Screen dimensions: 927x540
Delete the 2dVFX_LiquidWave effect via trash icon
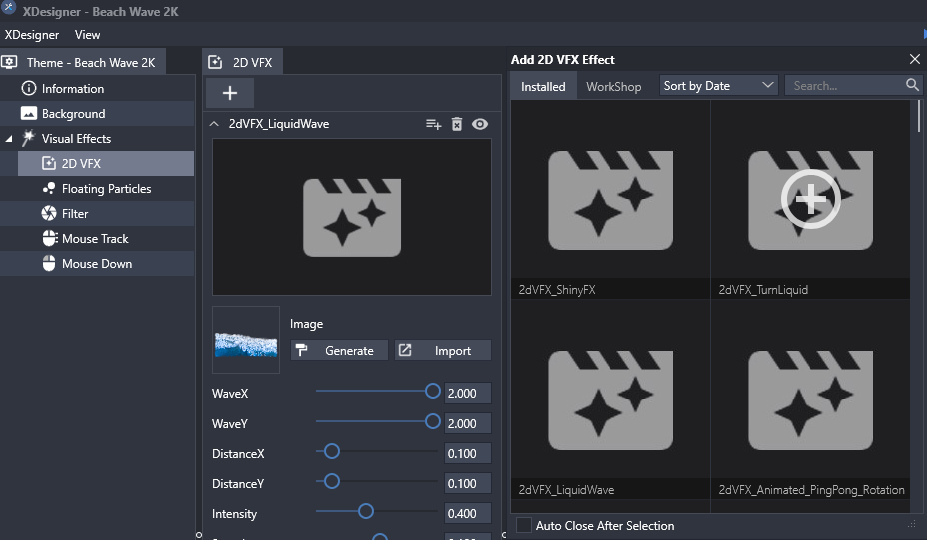pos(457,124)
